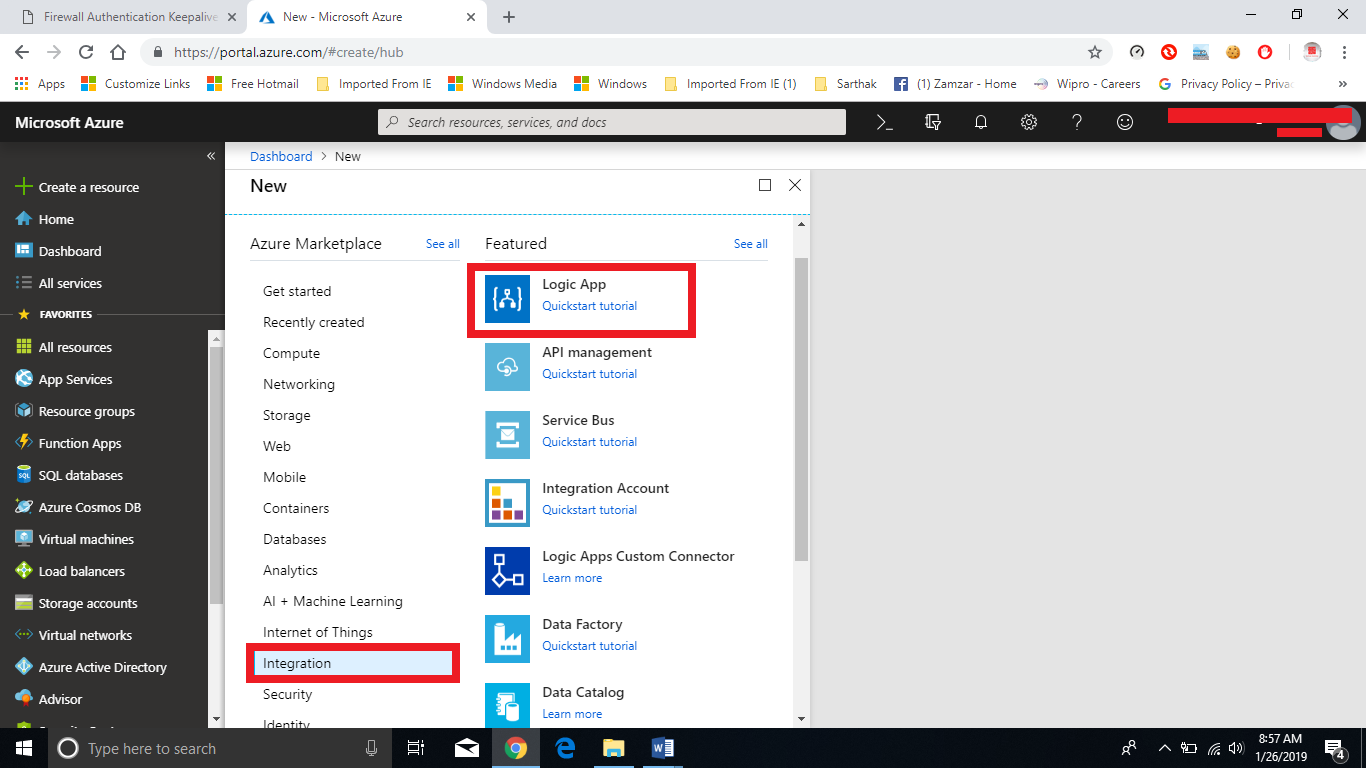Open portal settings gear
Viewport: 1366px width, 768px height.
pyautogui.click(x=1029, y=122)
